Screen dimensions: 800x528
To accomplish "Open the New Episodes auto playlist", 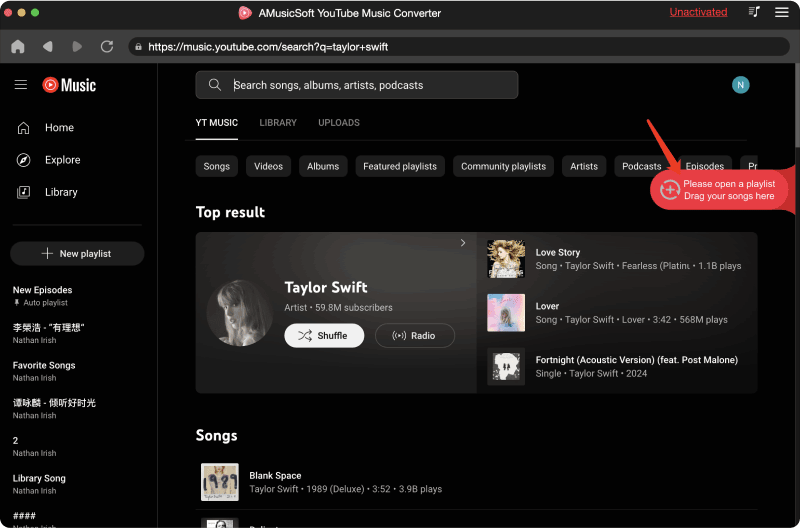I will coord(42,295).
